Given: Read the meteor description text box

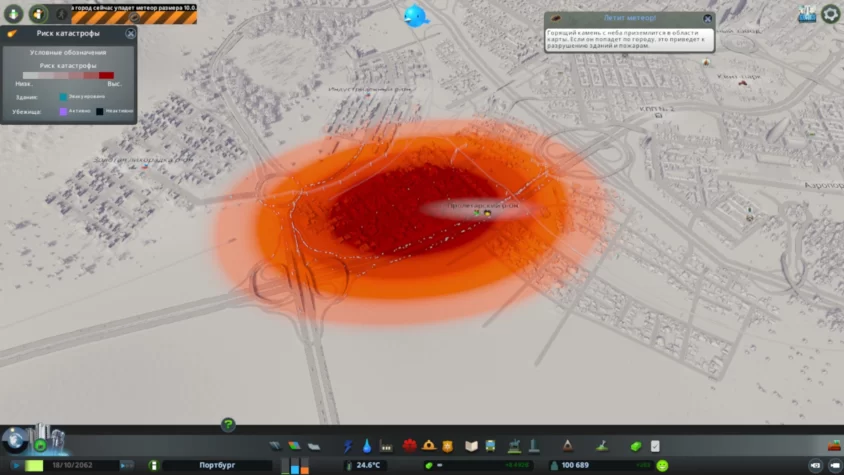Looking at the screenshot, I should point(629,39).
